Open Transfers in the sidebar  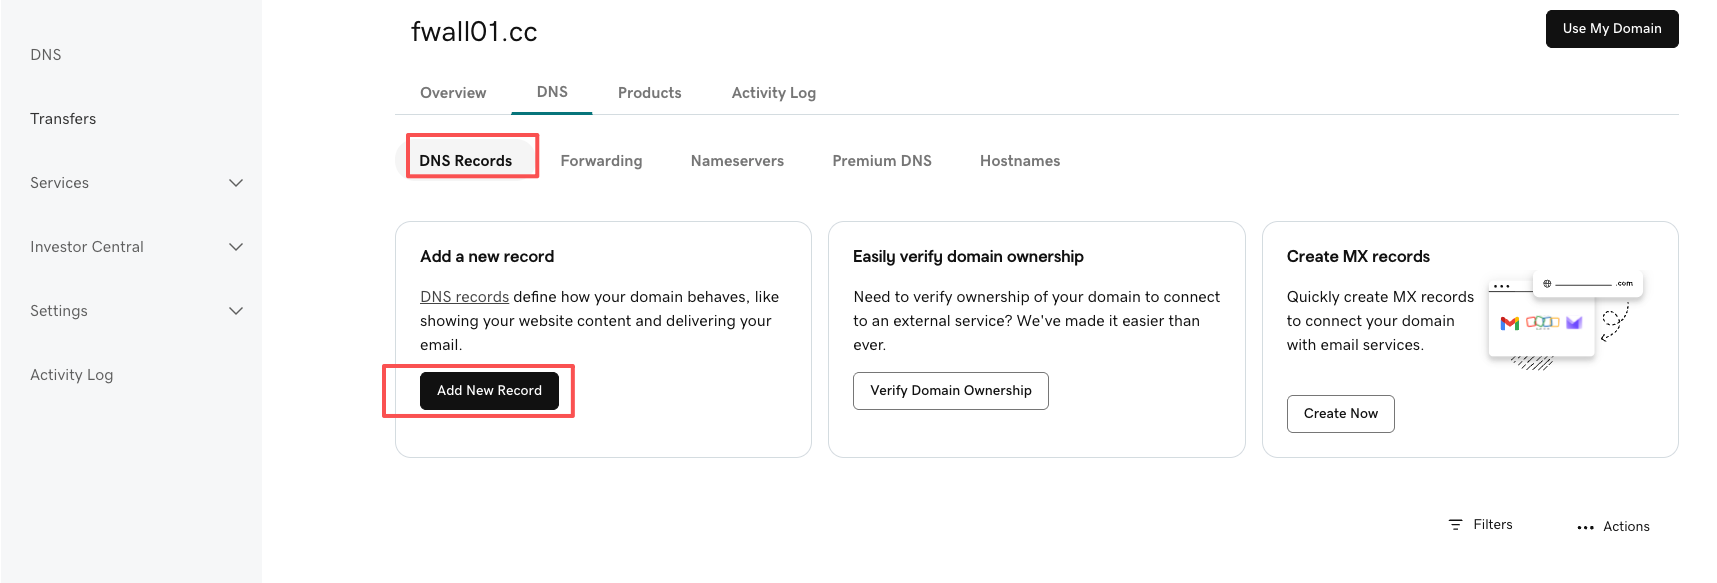pos(63,119)
